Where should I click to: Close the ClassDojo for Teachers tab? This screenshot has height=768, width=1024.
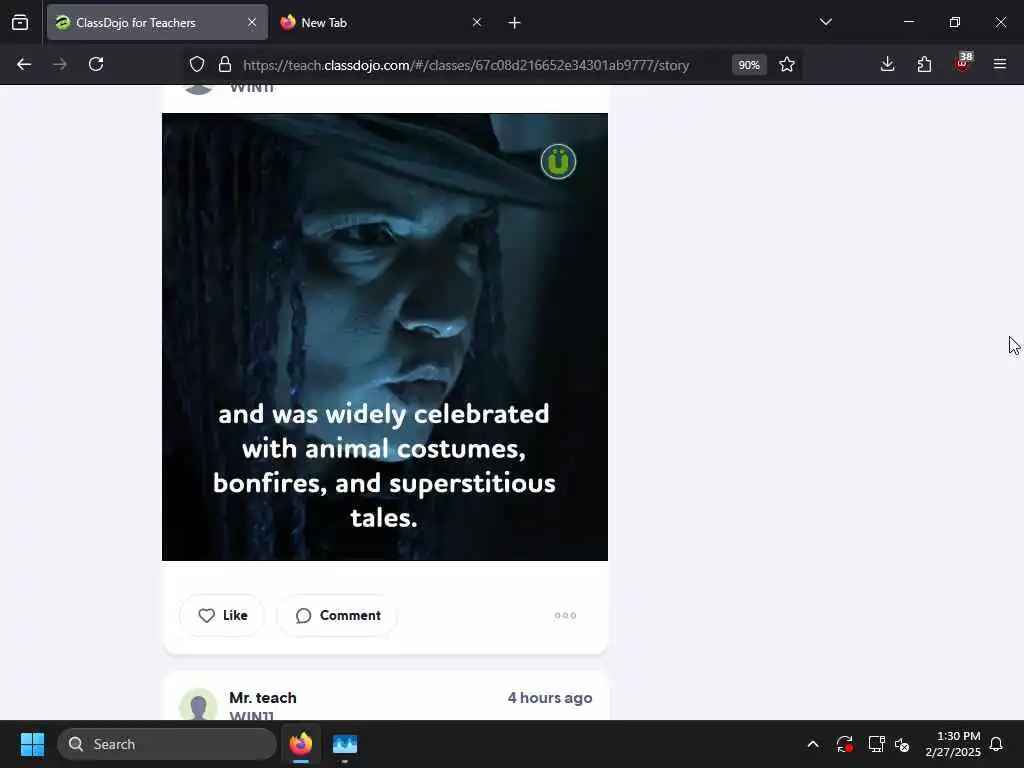[252, 23]
